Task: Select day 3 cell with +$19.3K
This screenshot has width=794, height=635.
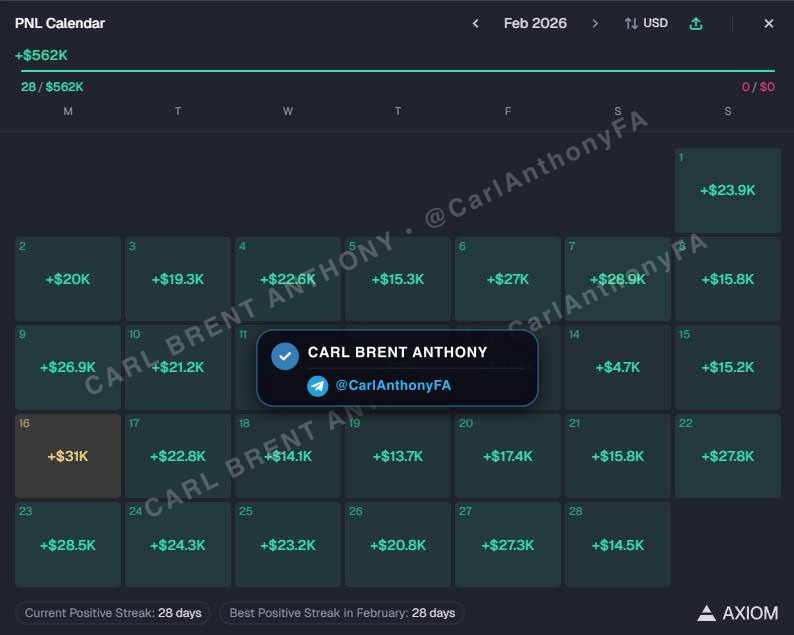Action: [x=178, y=279]
